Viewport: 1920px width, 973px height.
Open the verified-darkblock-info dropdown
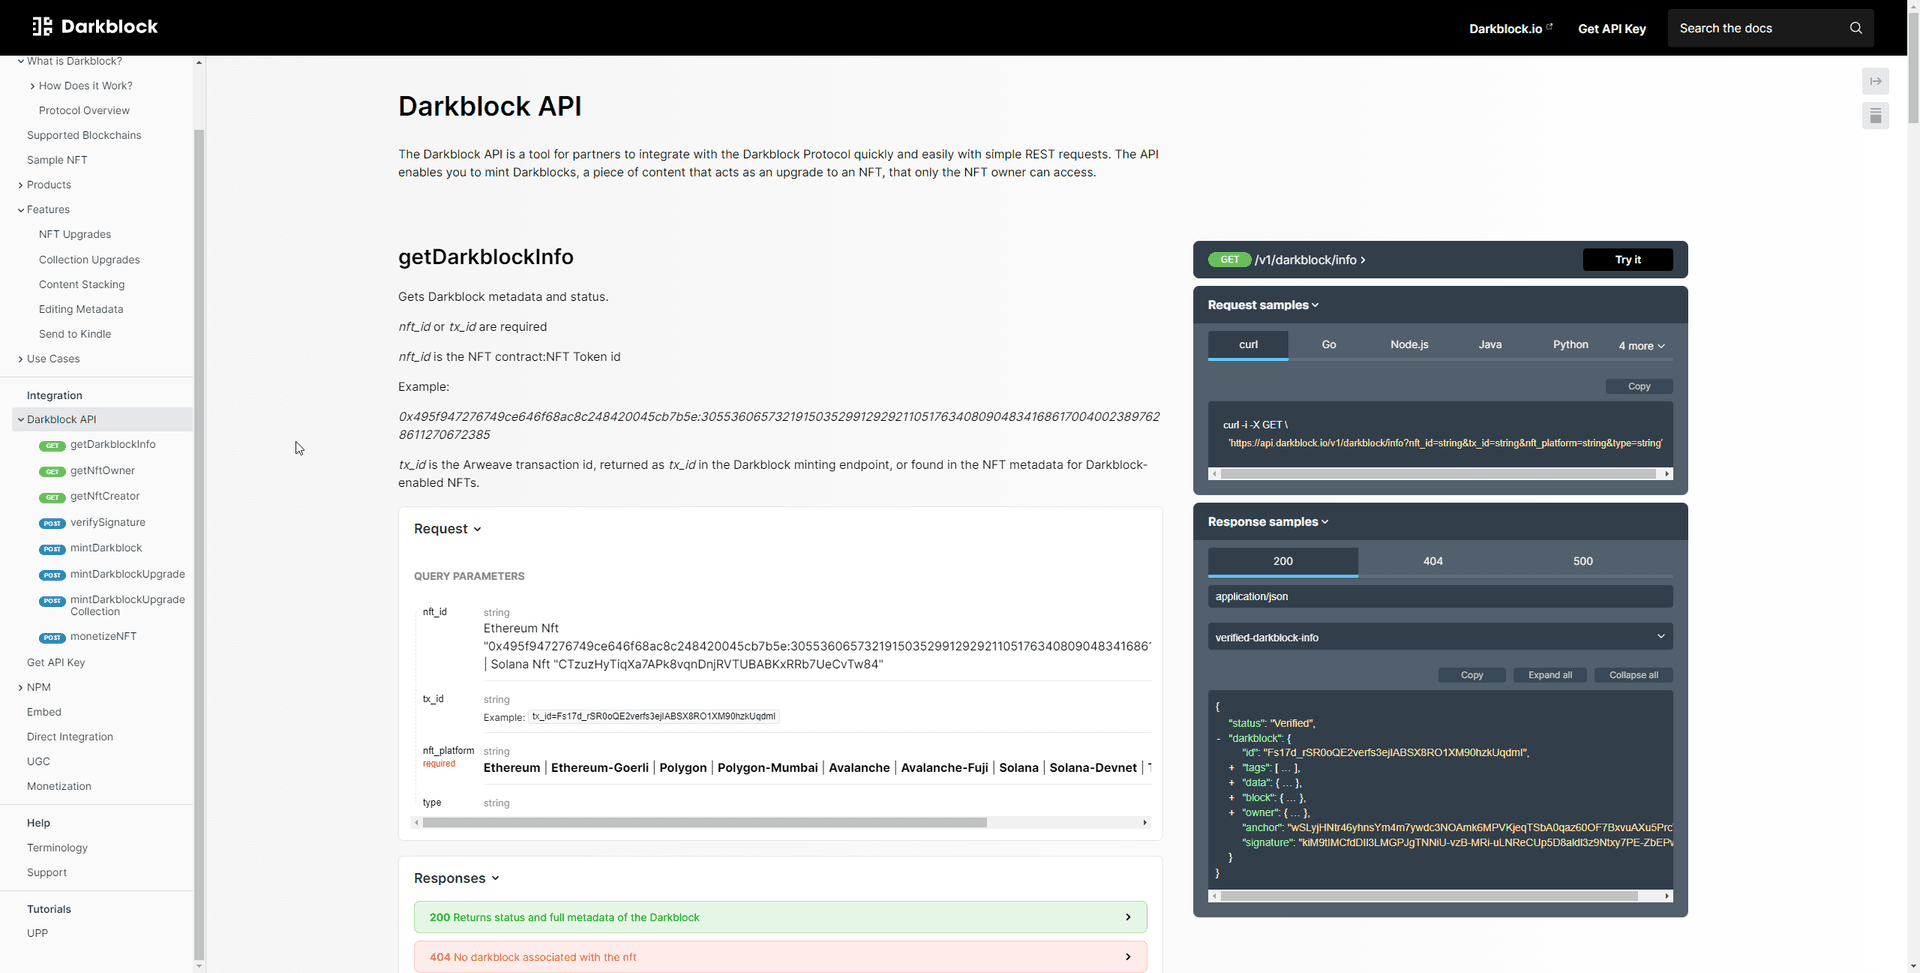click(x=1439, y=637)
